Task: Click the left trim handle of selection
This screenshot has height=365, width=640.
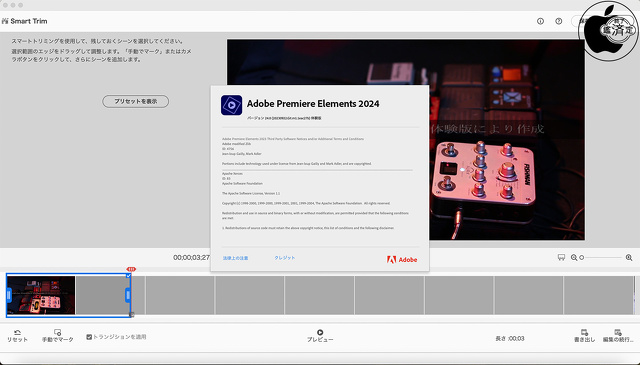Action: 9,295
